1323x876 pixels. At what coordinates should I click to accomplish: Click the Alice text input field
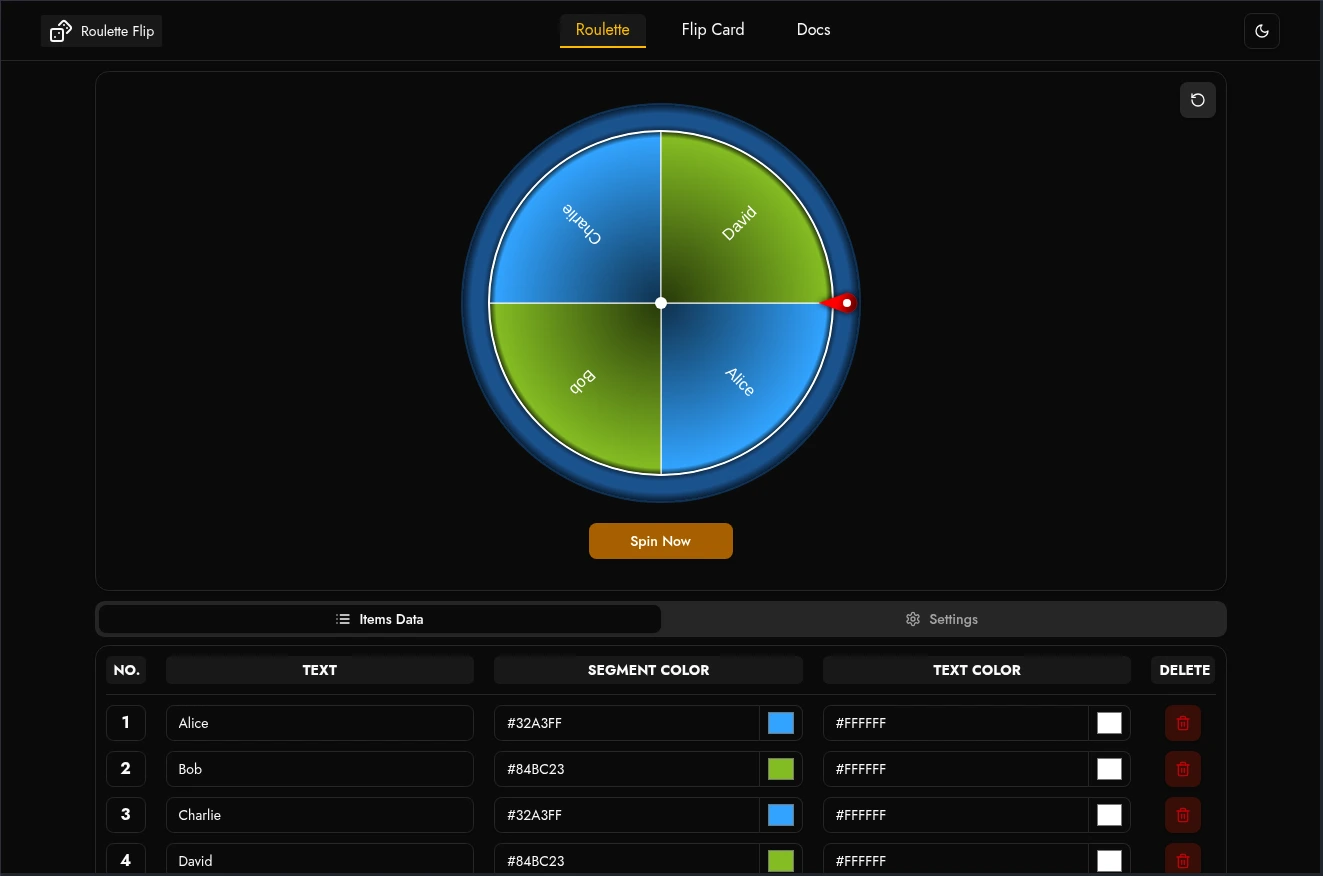pos(320,723)
